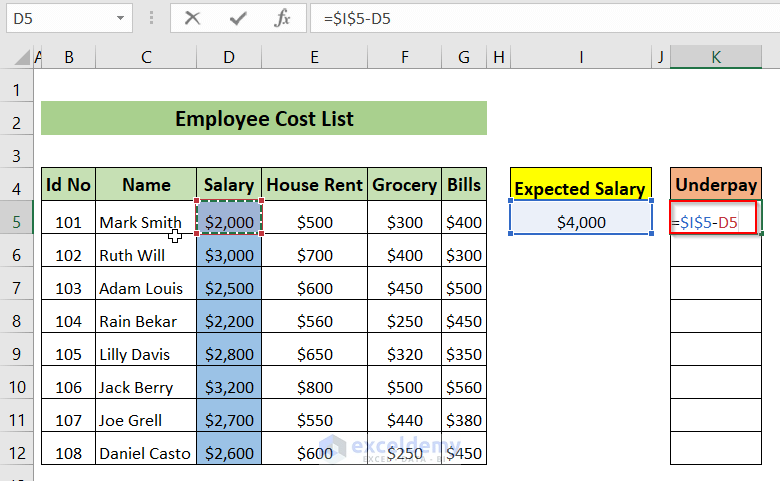This screenshot has height=481, width=780.
Task: Click the formula bar options dots
Action: tap(152, 18)
